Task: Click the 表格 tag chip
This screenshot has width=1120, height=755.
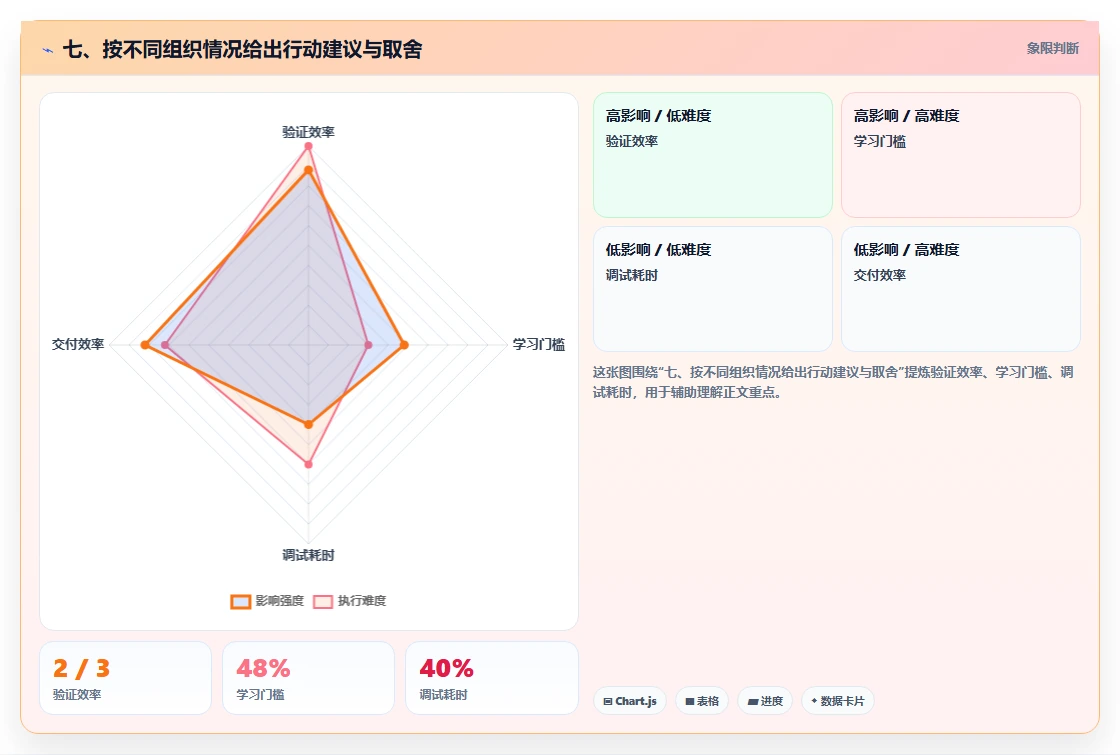Action: (x=702, y=701)
